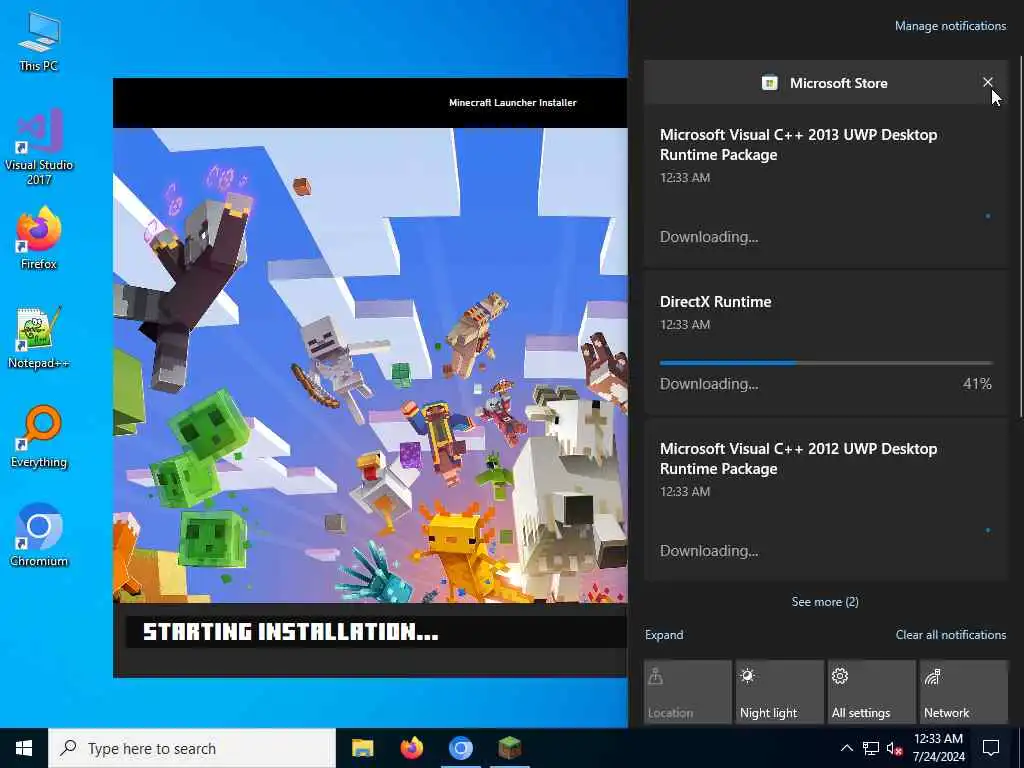Image resolution: width=1024 pixels, height=768 pixels.
Task: Click the Windows Start button
Action: pos(24,748)
